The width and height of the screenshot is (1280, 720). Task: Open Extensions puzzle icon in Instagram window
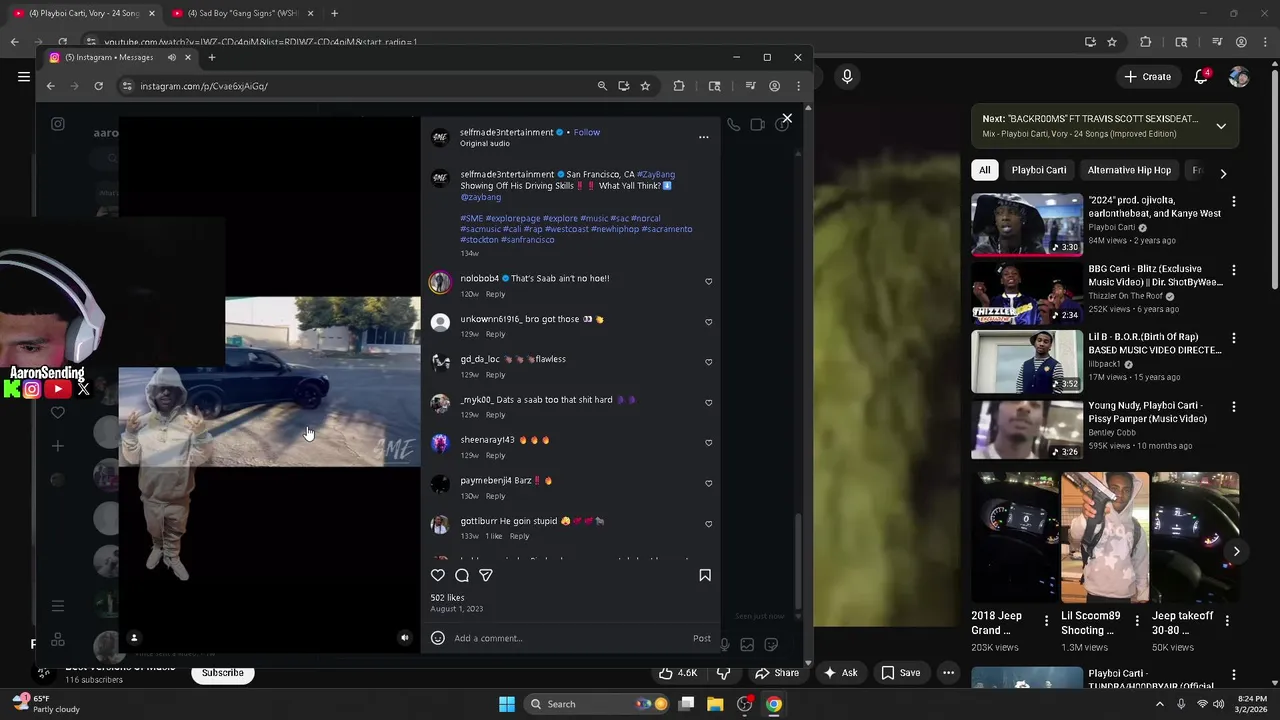[679, 86]
